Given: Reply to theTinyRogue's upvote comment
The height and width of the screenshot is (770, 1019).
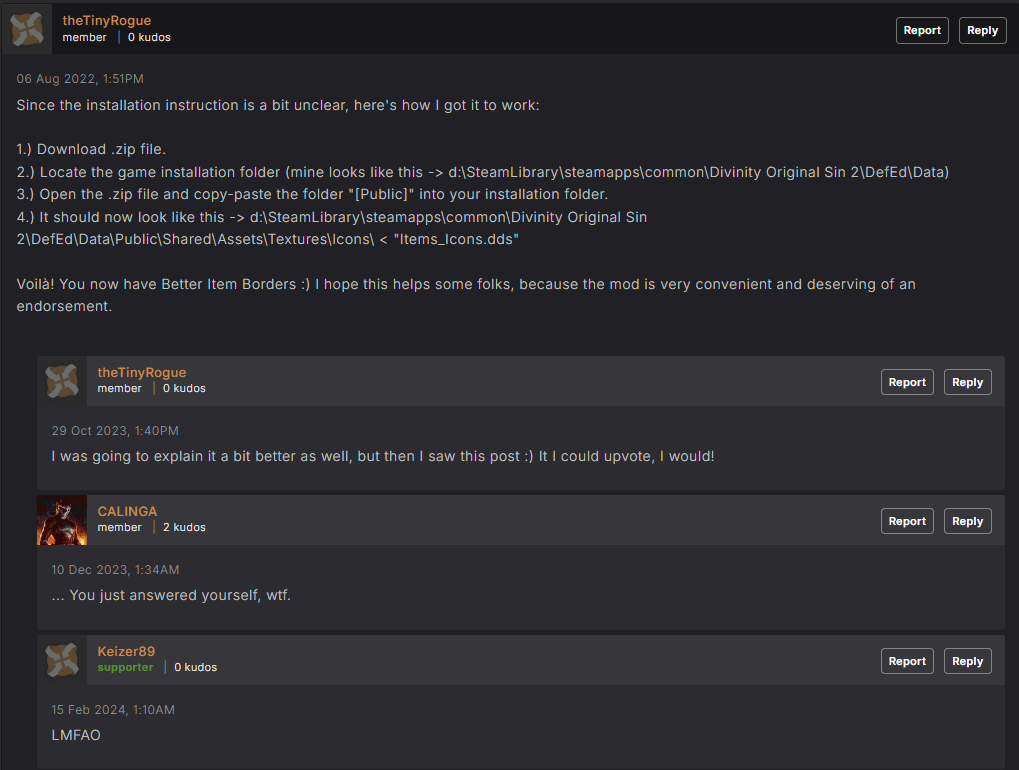Looking at the screenshot, I should pos(967,382).
